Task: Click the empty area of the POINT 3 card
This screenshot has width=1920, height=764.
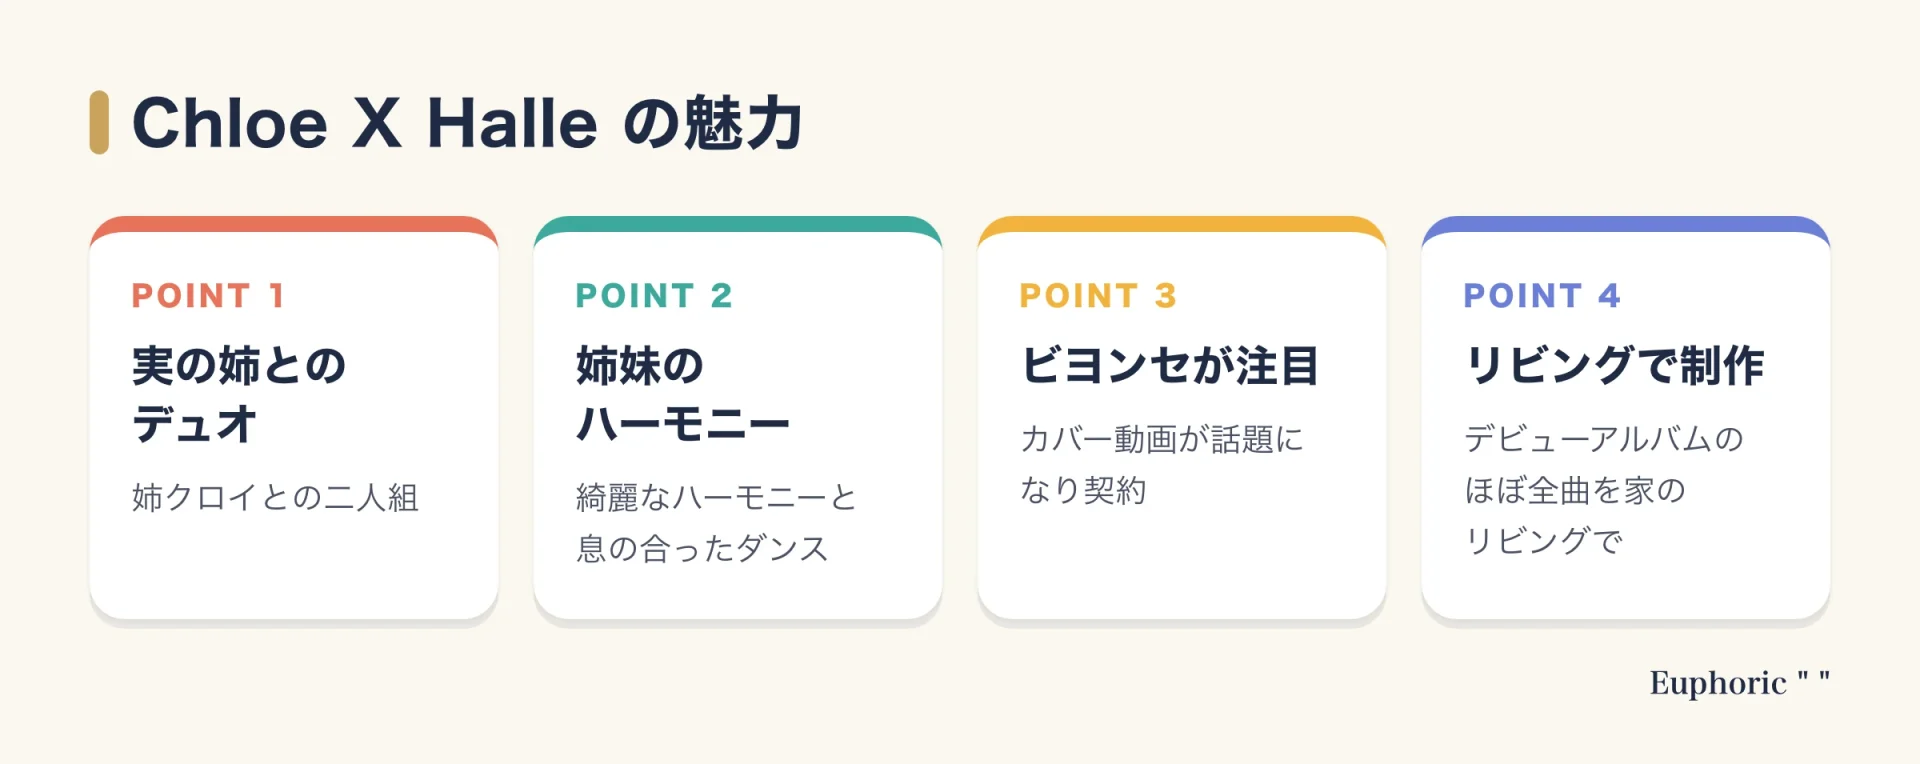Action: [1182, 565]
